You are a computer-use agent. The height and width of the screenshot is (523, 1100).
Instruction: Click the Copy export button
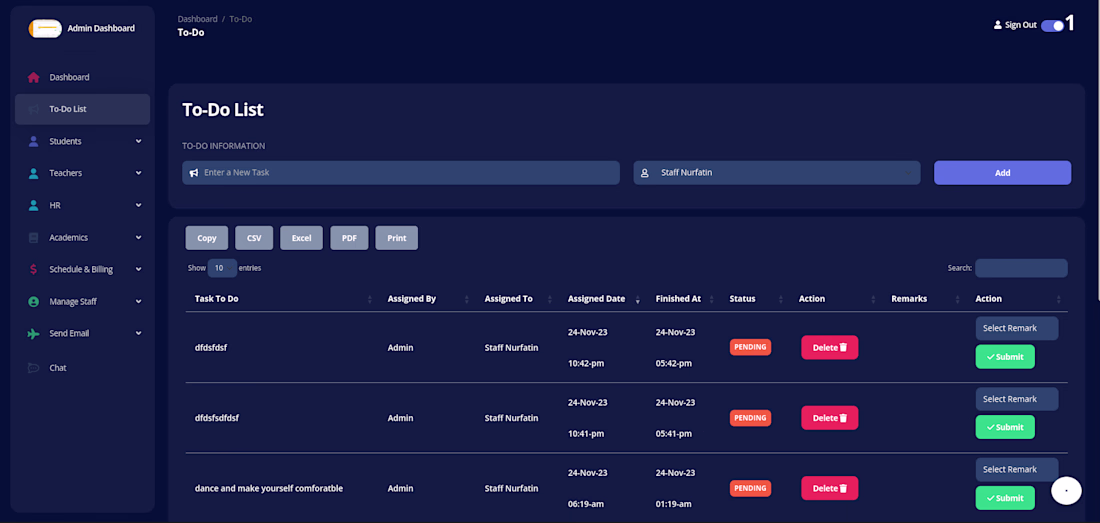coord(207,238)
